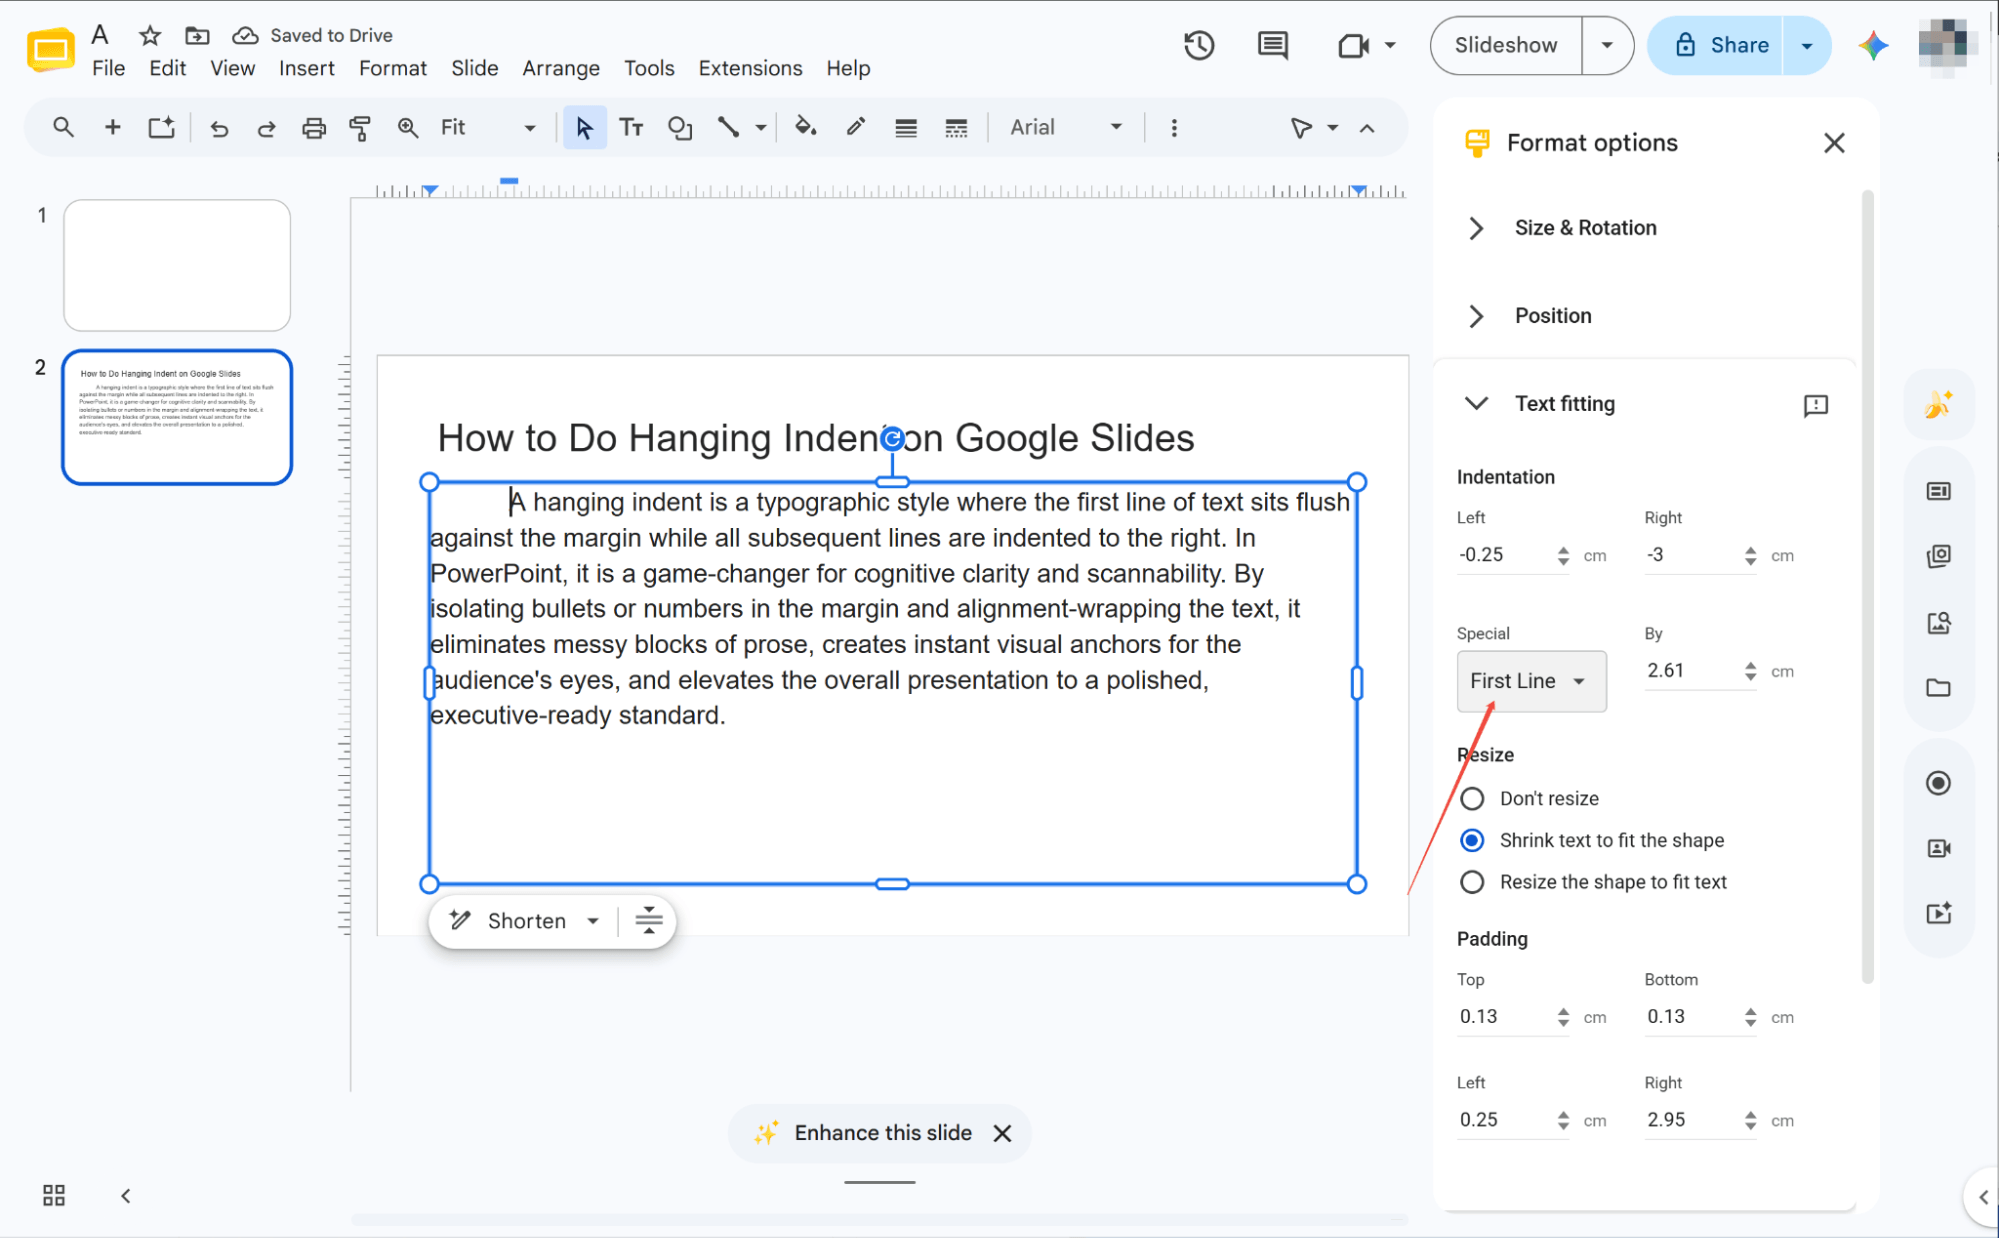Click the Slideshow button
Viewport: 1999px width, 1238px height.
[x=1505, y=45]
